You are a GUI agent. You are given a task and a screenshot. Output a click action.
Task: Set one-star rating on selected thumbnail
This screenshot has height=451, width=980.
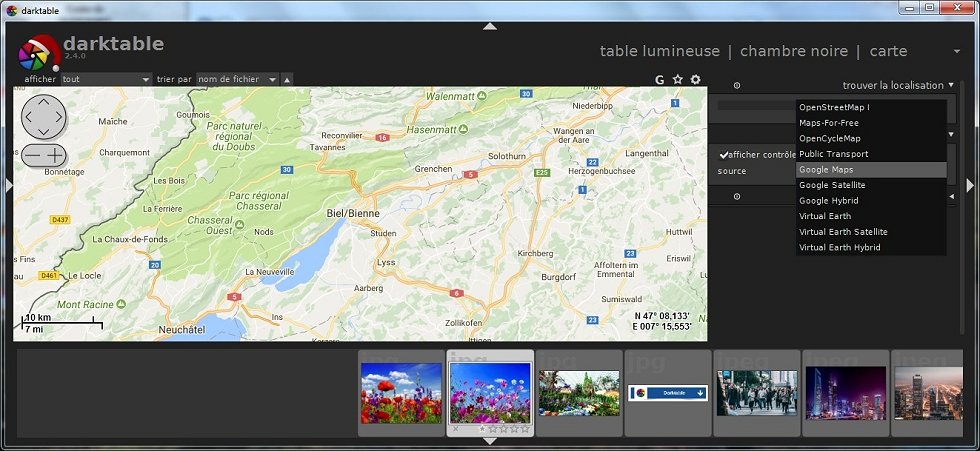pos(482,429)
